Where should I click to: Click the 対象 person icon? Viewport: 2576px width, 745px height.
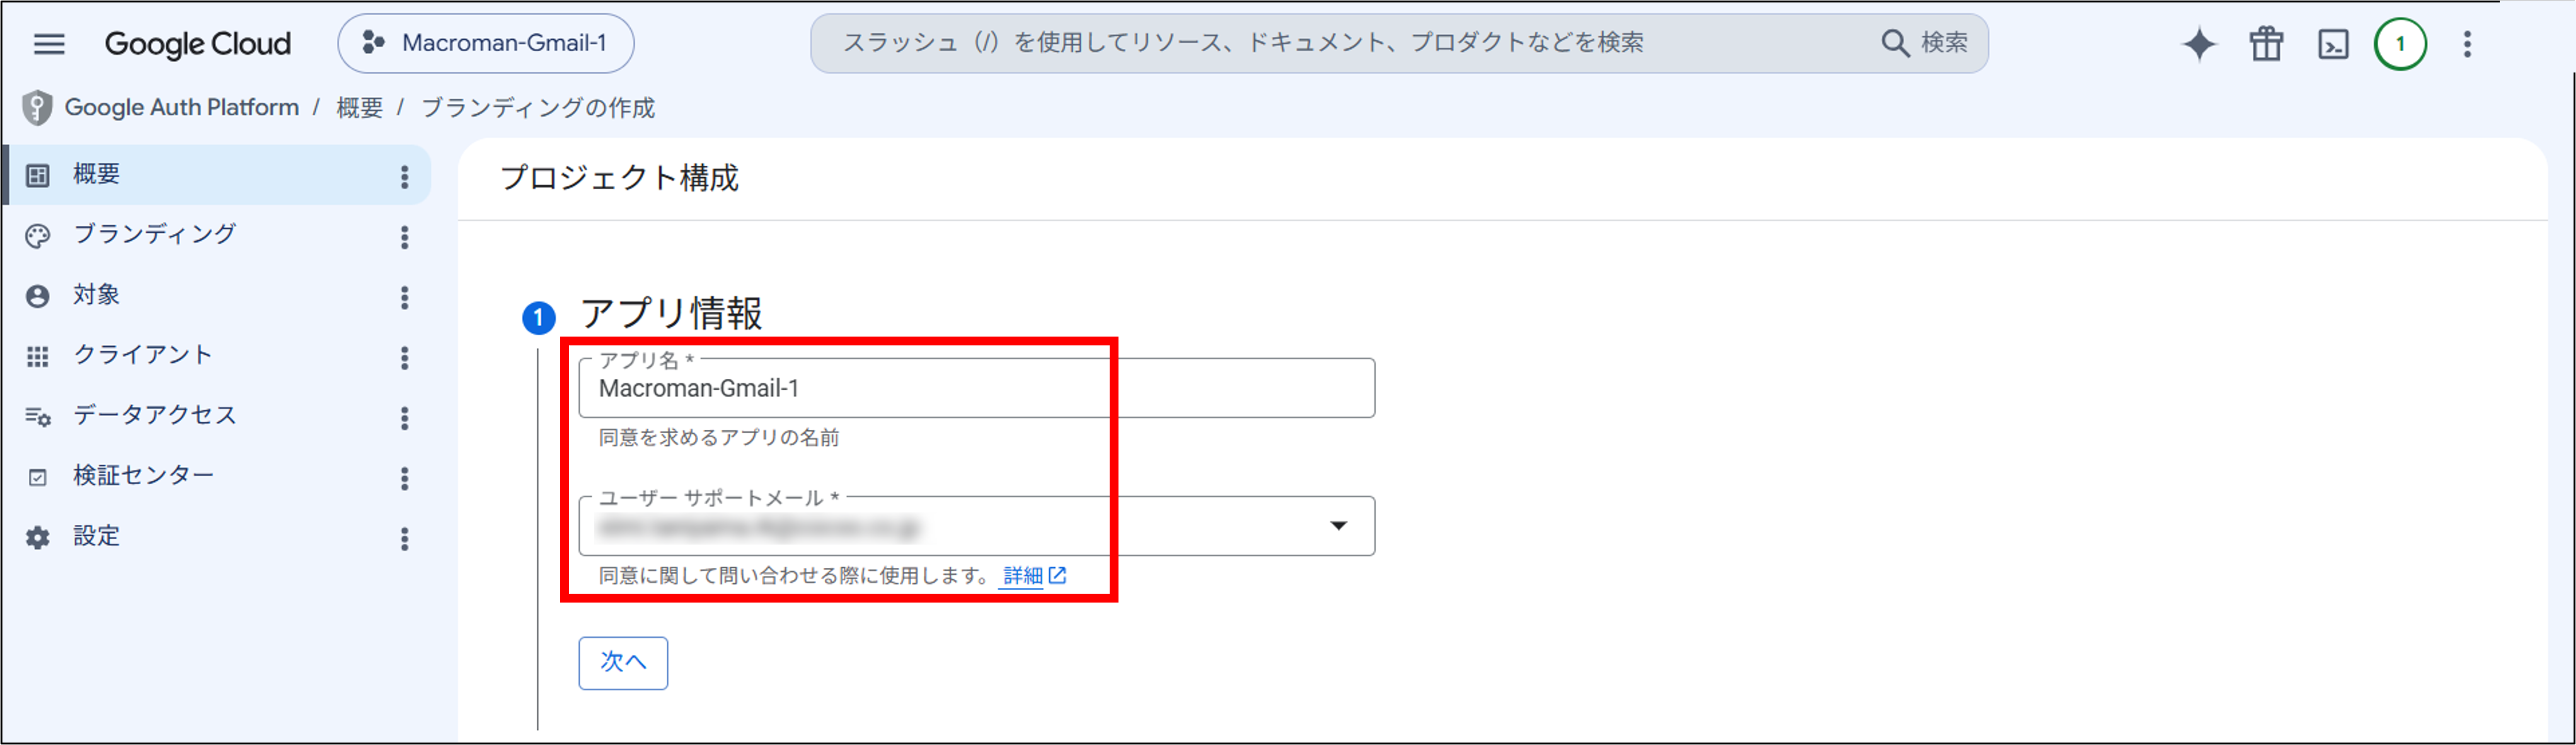[37, 296]
